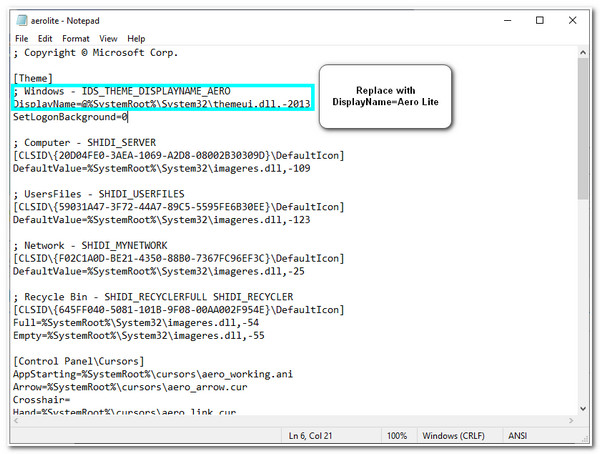Click the CLSID line starting with 645FF040
The height and width of the screenshot is (454, 600).
tap(179, 310)
